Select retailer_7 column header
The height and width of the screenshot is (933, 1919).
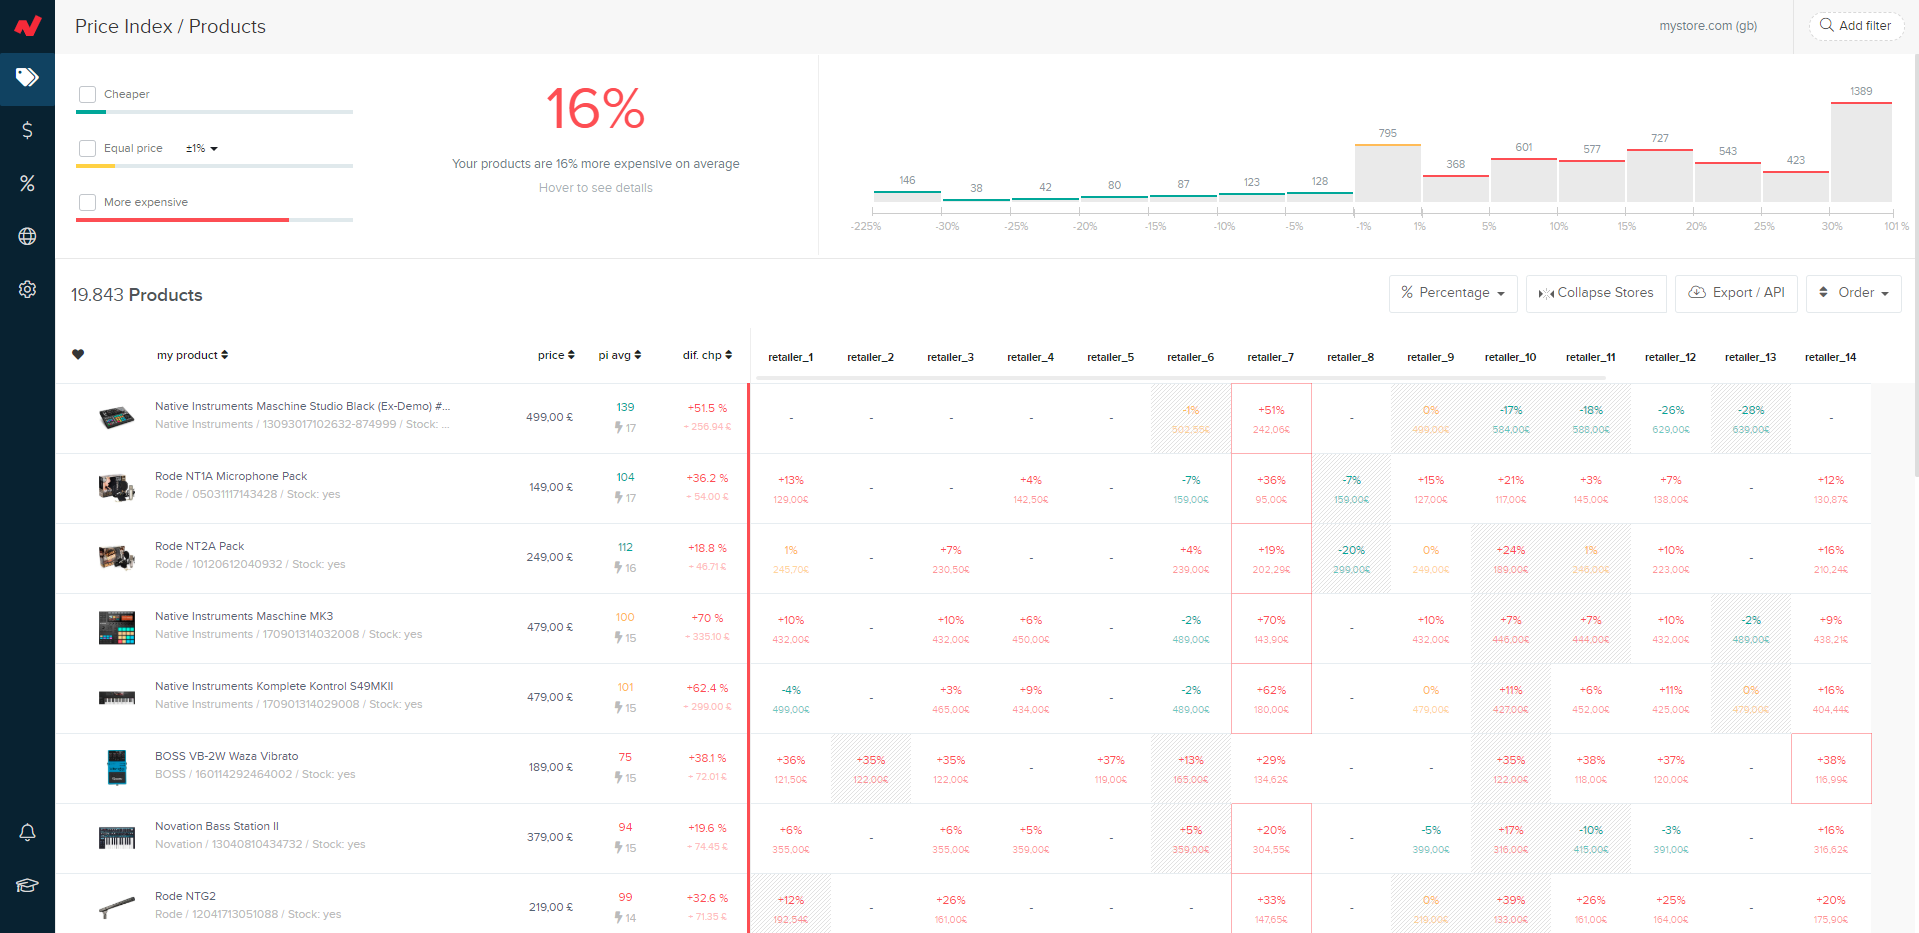[1270, 357]
